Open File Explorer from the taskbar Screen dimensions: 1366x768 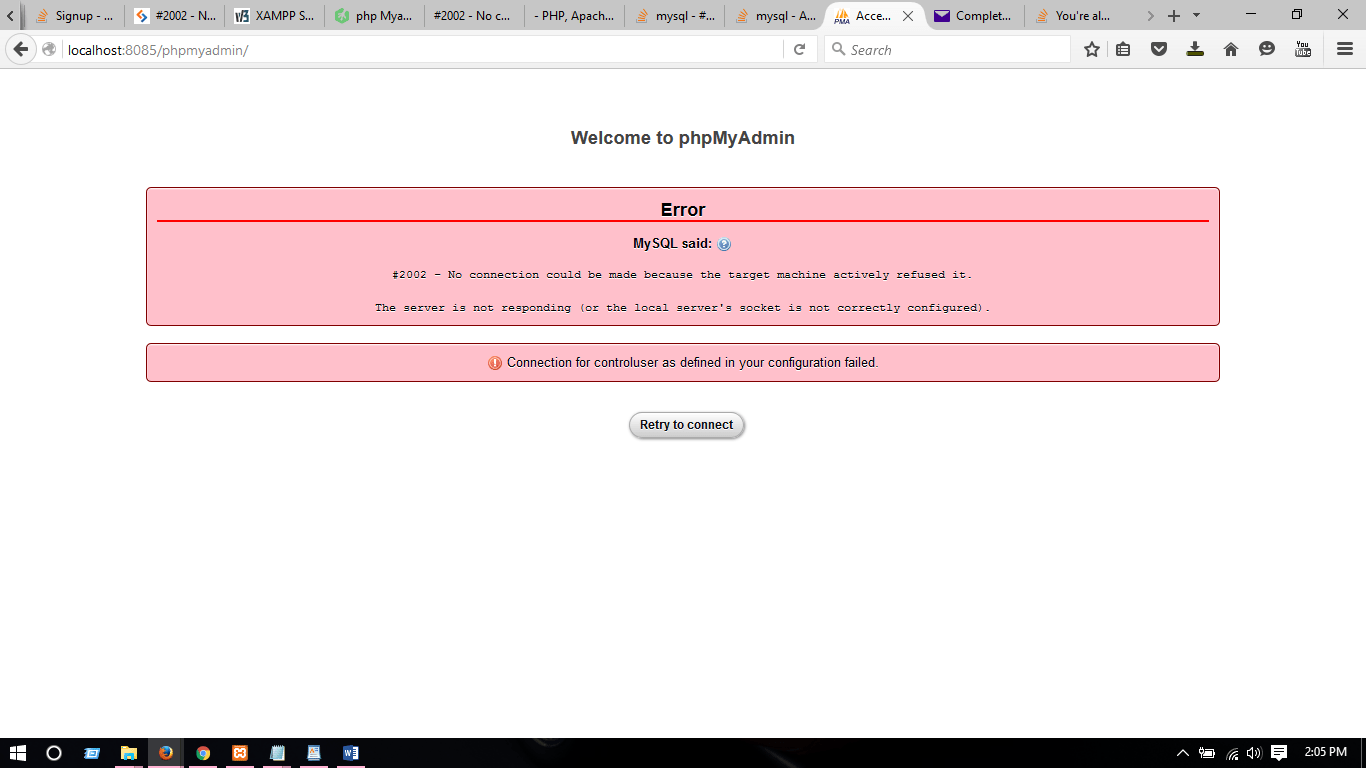(x=129, y=753)
